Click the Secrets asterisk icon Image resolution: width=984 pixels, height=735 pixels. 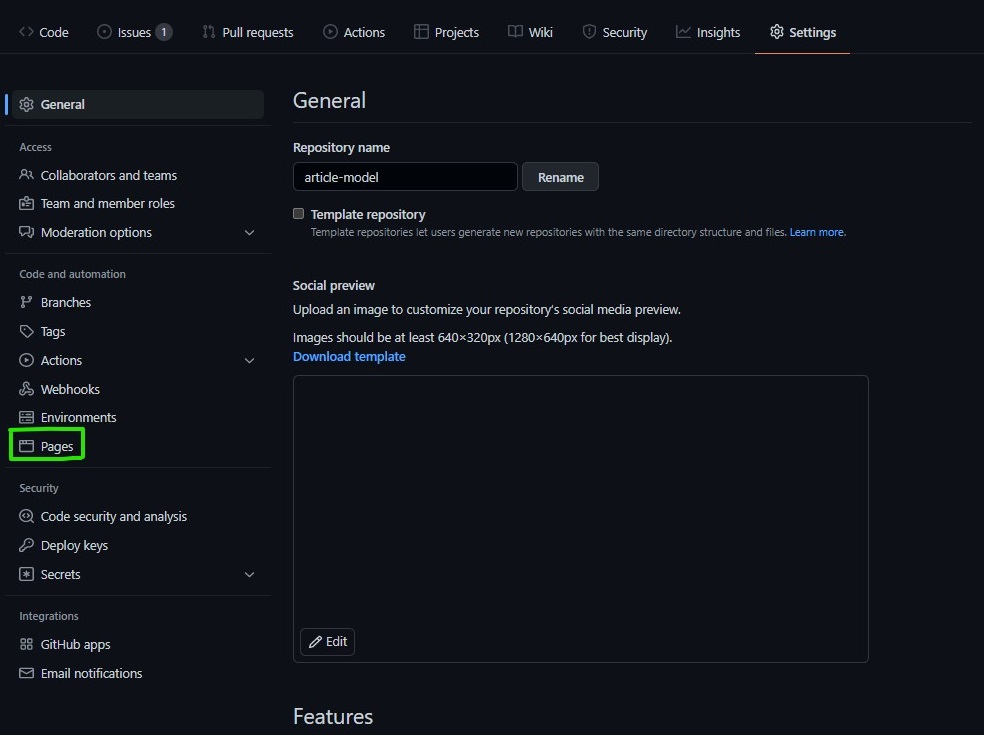(x=26, y=574)
